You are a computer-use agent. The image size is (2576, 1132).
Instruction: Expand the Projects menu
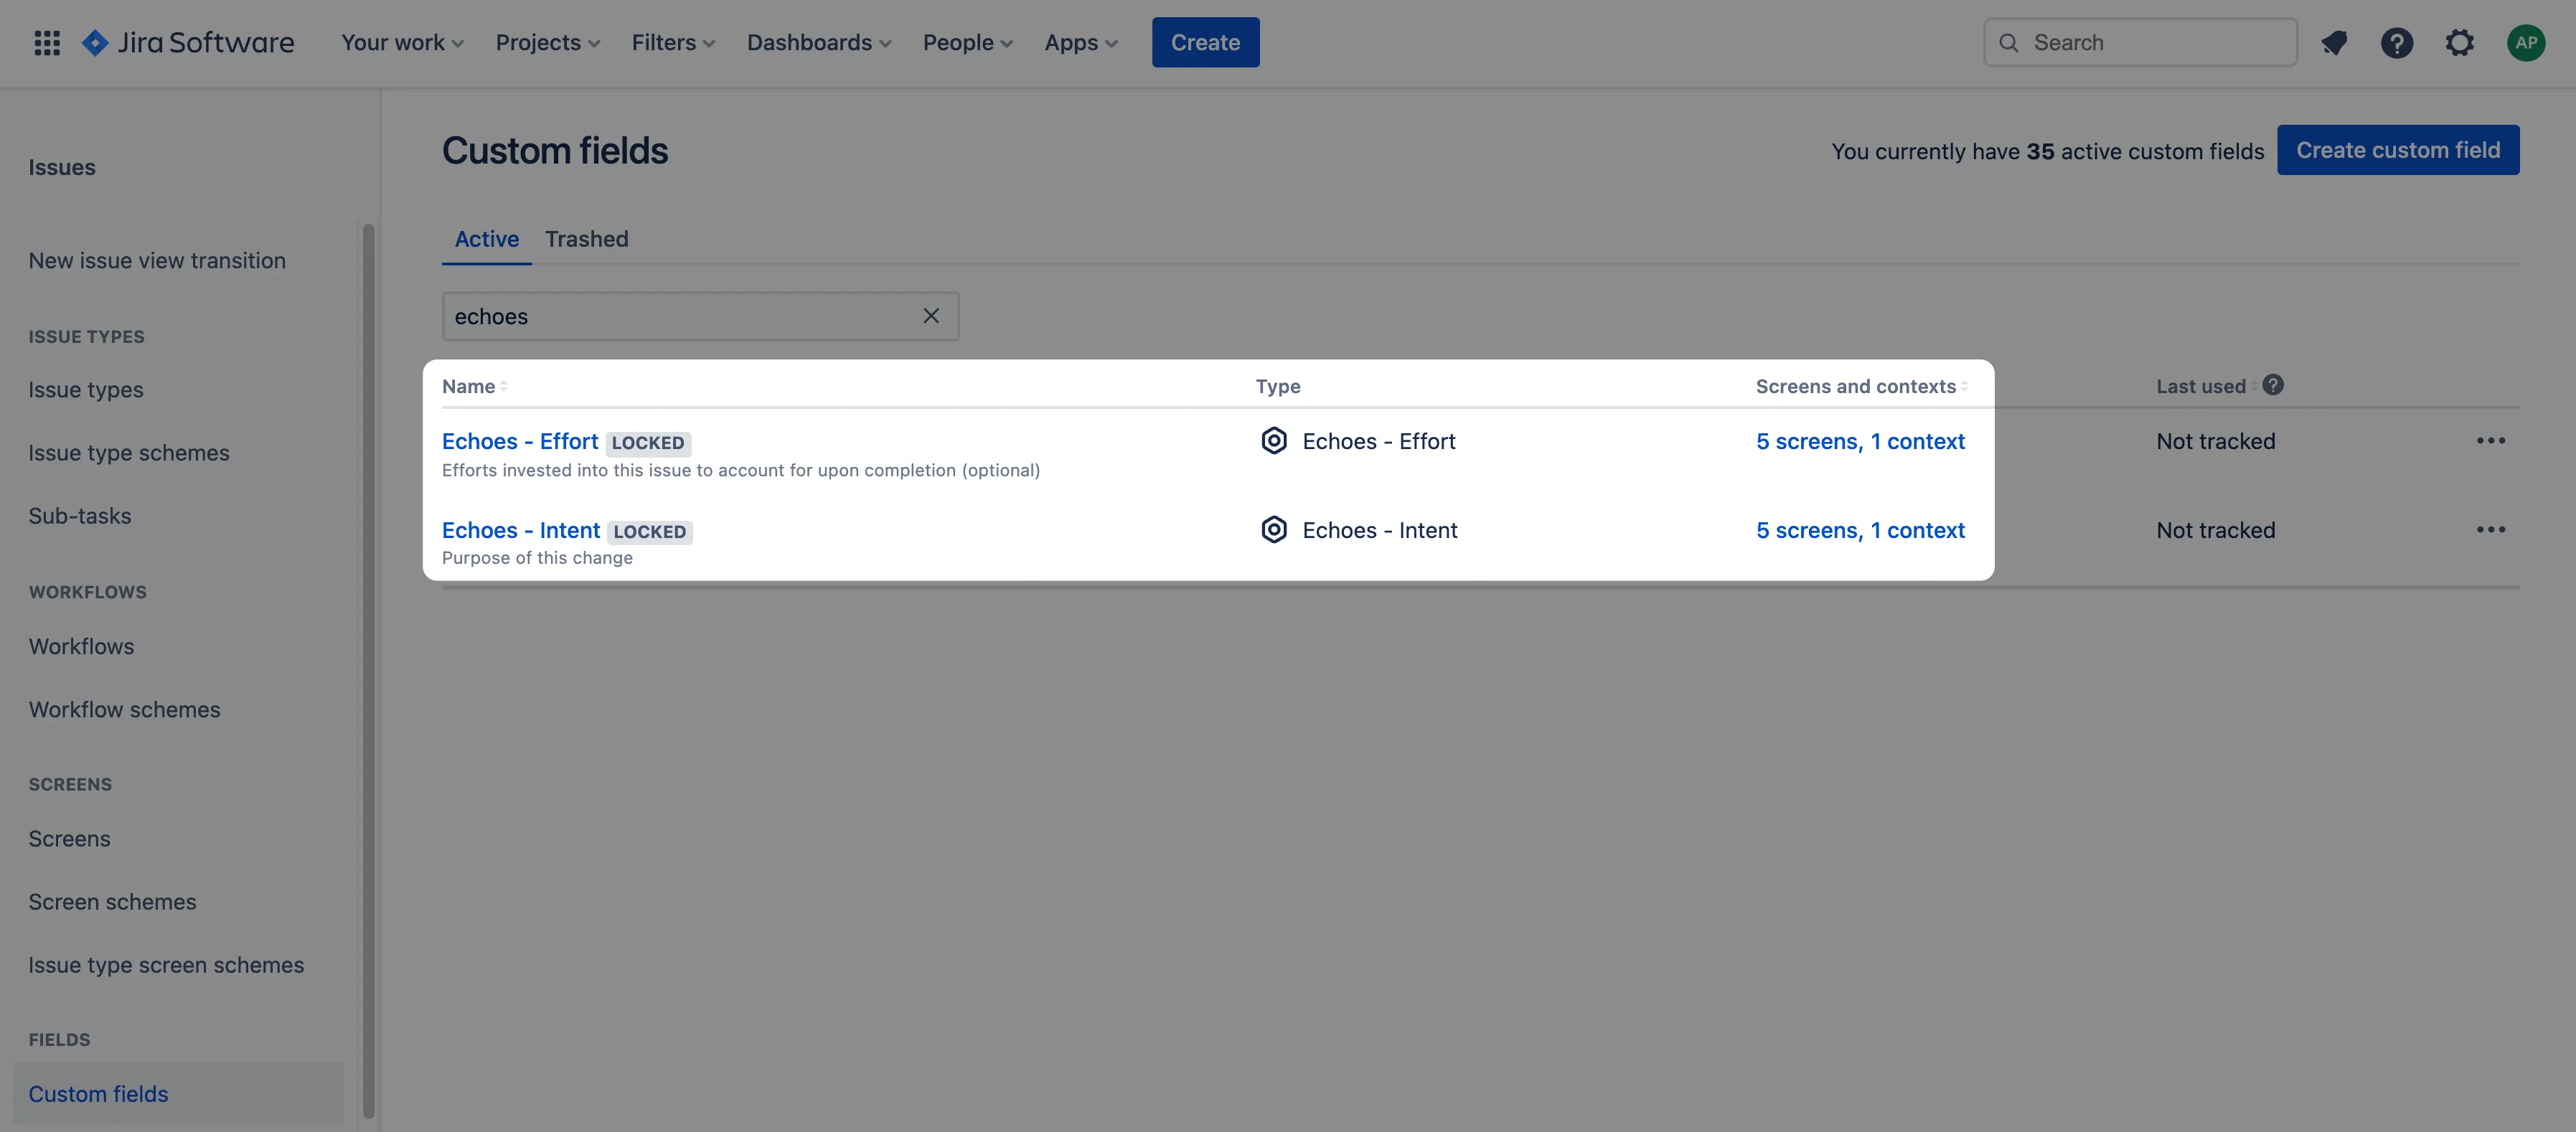coord(547,42)
